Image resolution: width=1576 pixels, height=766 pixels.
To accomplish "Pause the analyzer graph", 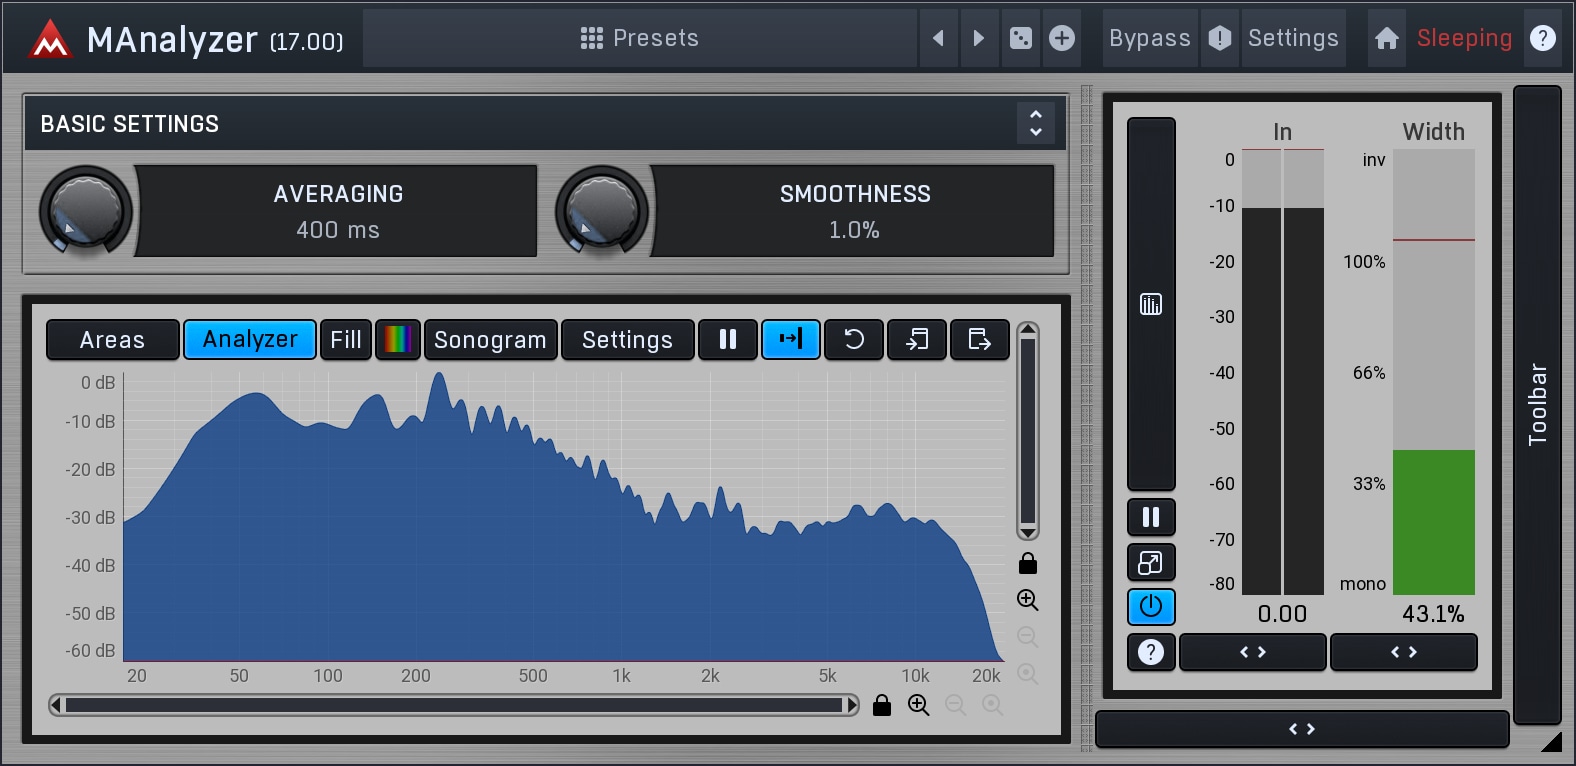I will [x=728, y=340].
